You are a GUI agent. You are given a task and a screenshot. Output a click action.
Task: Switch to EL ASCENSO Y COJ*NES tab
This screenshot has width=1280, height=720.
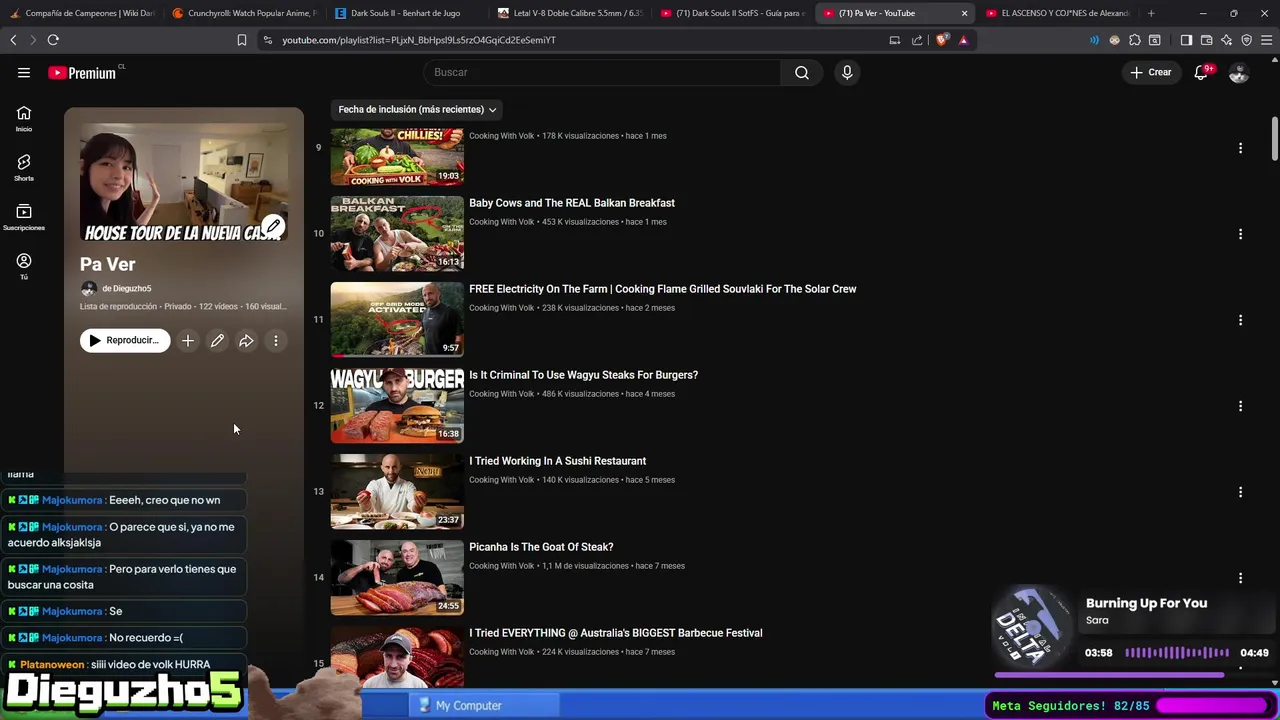pyautogui.click(x=1057, y=13)
